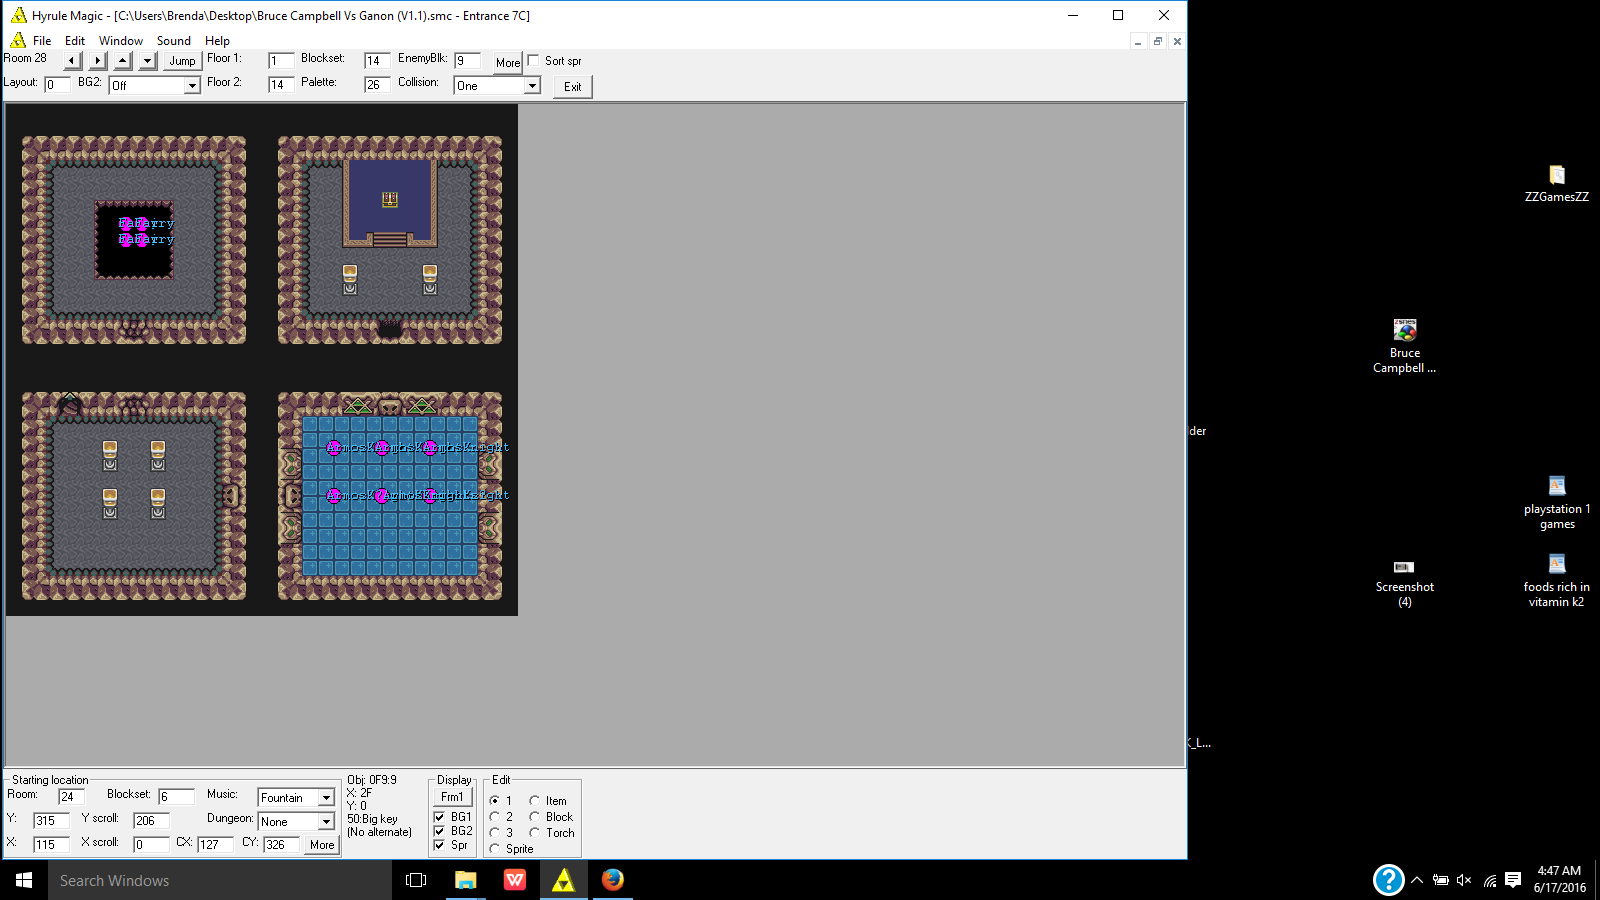This screenshot has width=1600, height=900.
Task: Select the Block edit radio button
Action: 534,817
